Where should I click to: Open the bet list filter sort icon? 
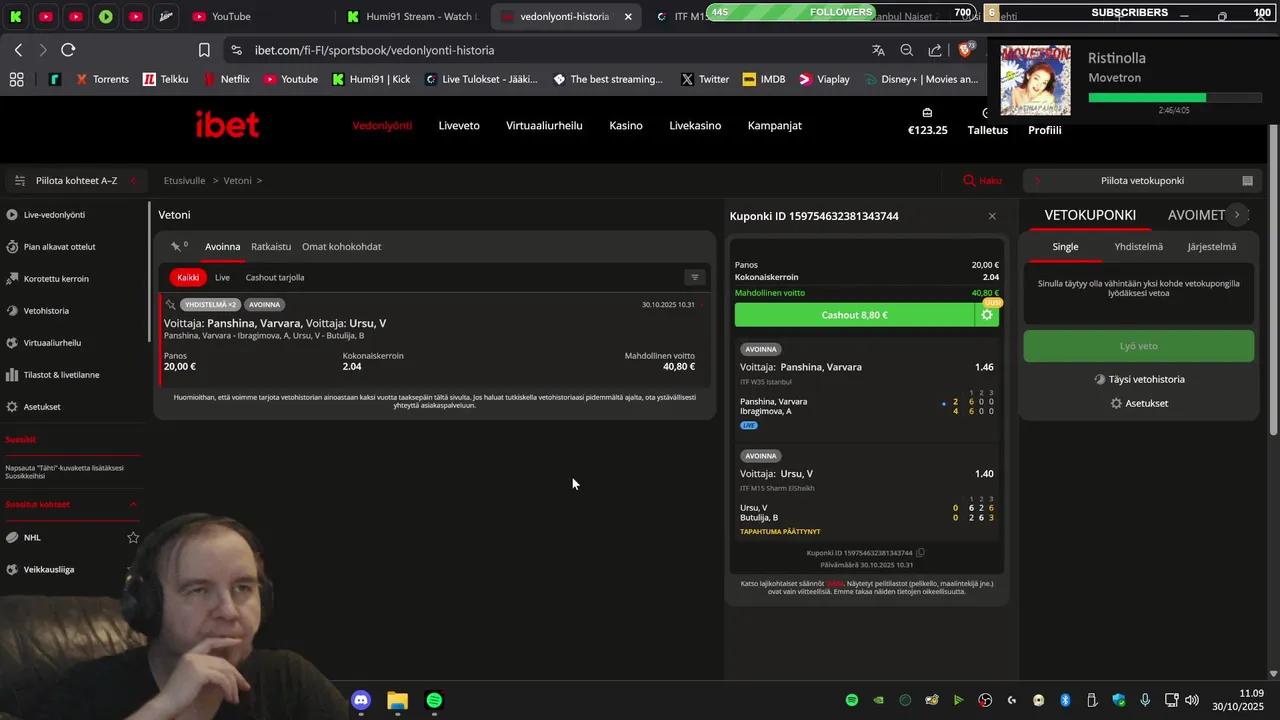point(695,278)
